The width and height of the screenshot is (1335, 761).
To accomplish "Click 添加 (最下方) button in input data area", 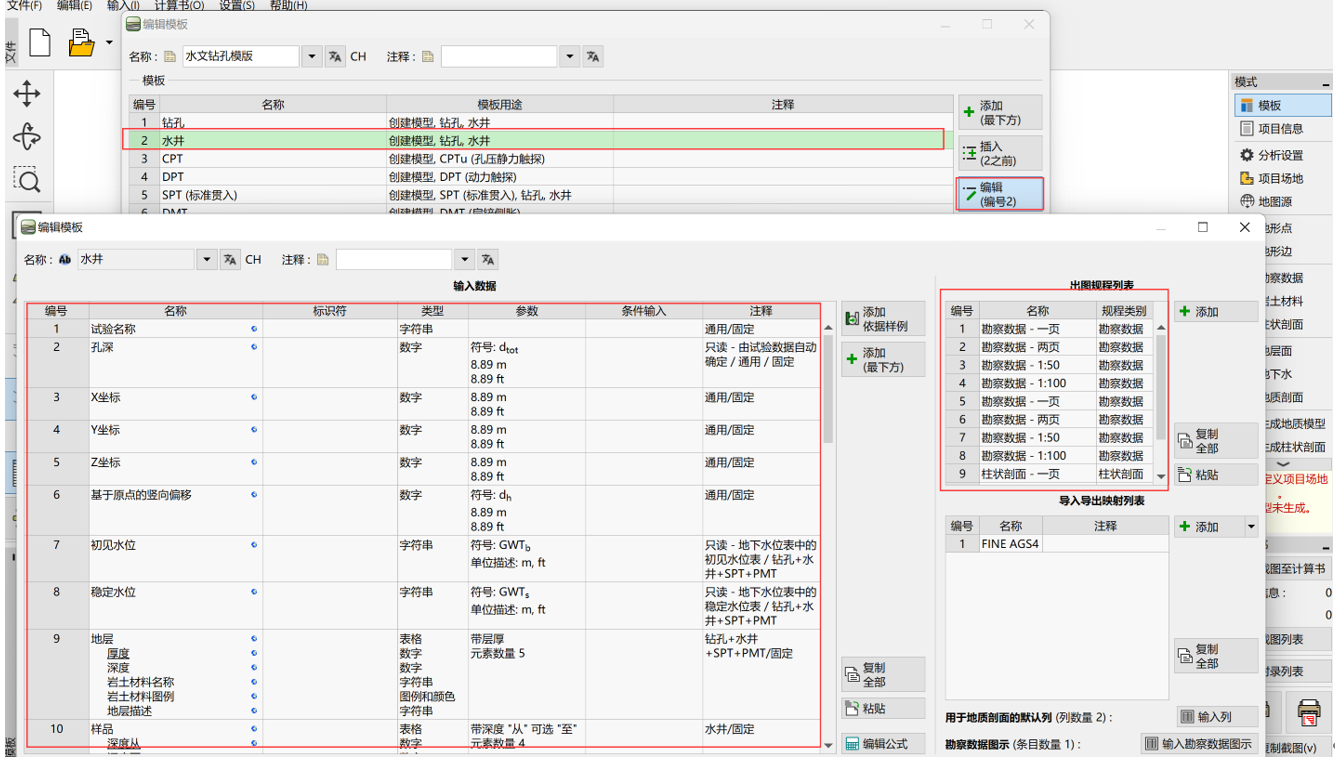I will pos(883,360).
